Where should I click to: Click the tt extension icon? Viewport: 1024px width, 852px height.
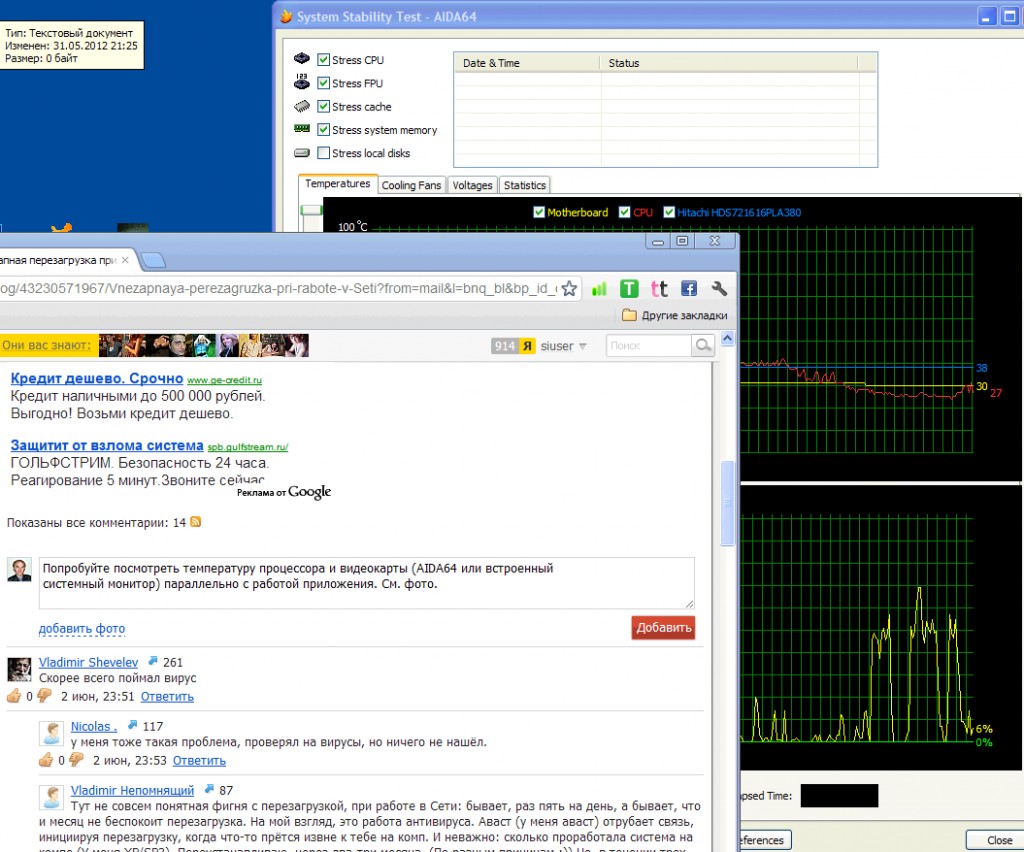coord(659,289)
